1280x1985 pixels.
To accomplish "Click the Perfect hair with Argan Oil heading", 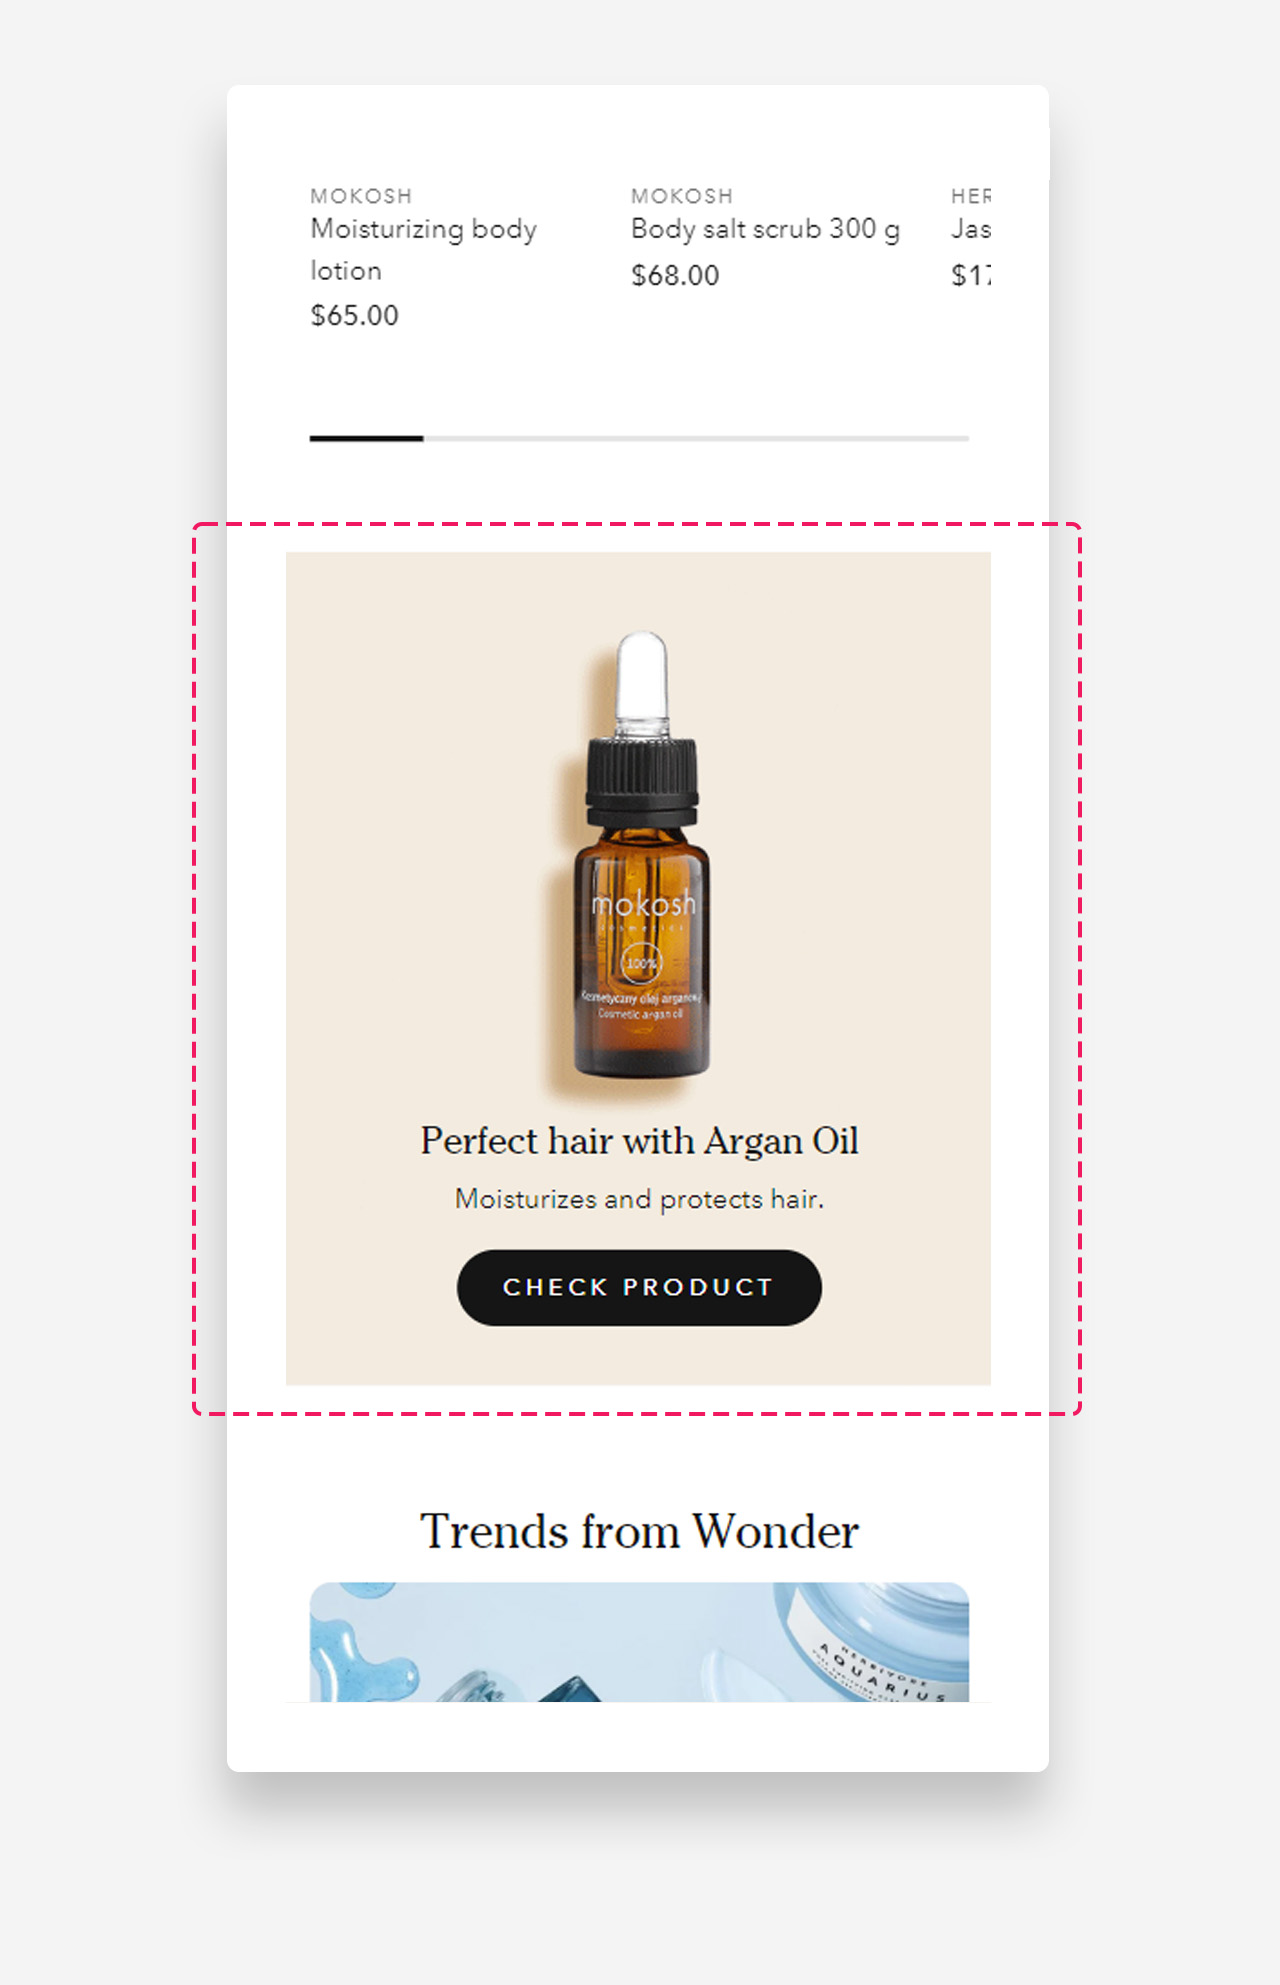I will point(639,1141).
